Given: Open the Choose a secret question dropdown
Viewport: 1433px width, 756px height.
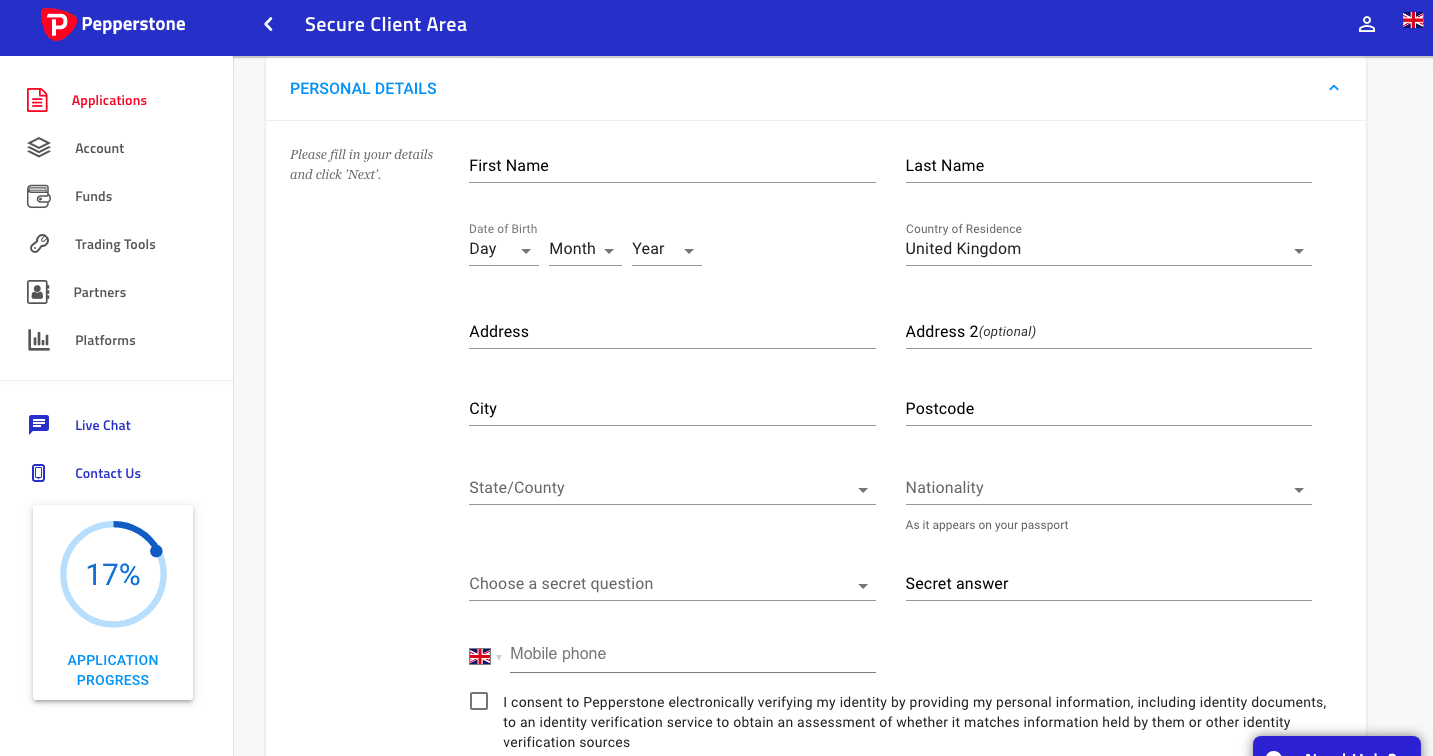Looking at the screenshot, I should [671, 585].
